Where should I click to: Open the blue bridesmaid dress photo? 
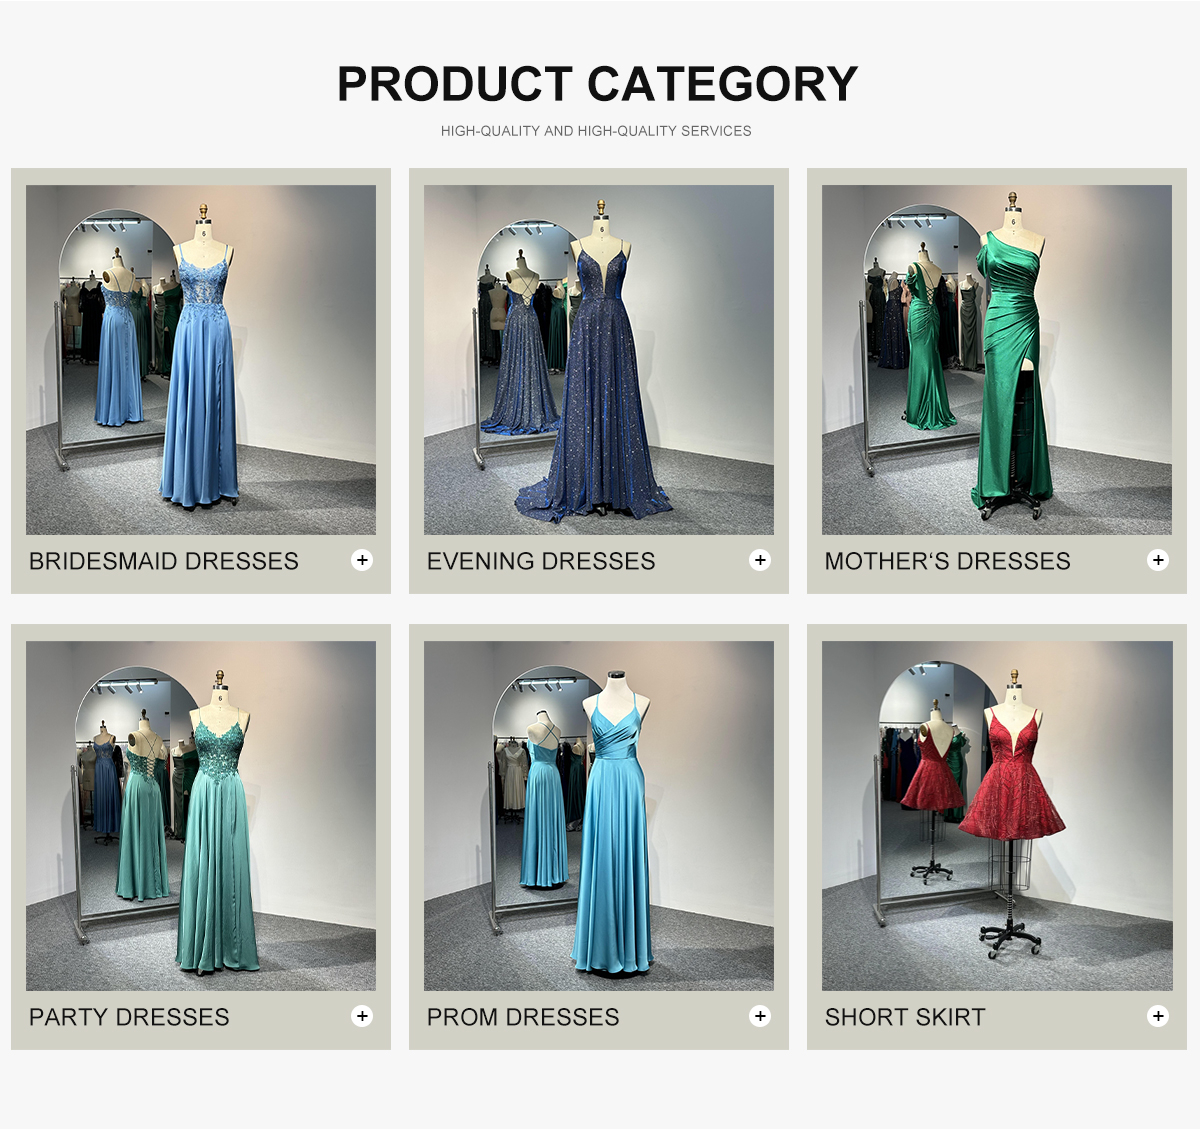pyautogui.click(x=201, y=360)
